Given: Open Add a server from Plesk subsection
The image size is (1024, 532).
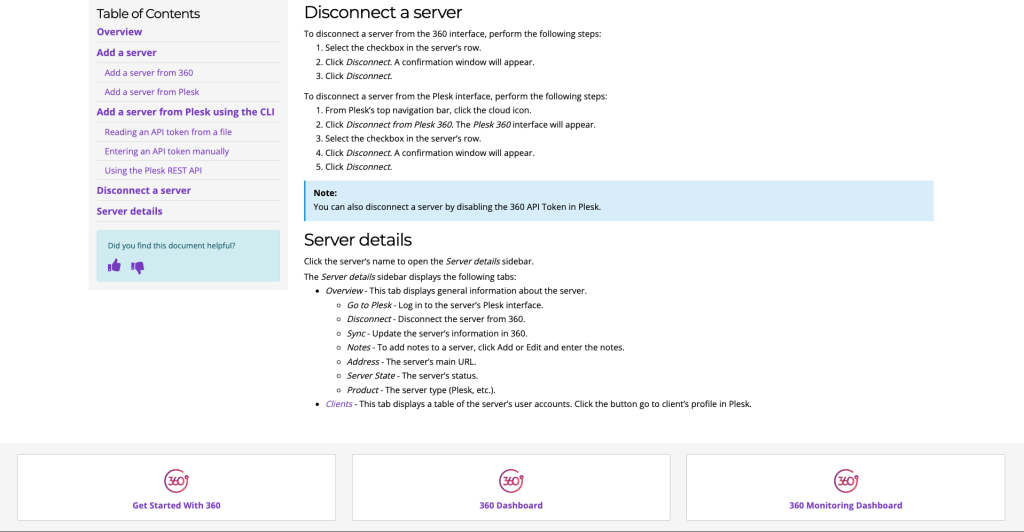Looking at the screenshot, I should [x=151, y=92].
